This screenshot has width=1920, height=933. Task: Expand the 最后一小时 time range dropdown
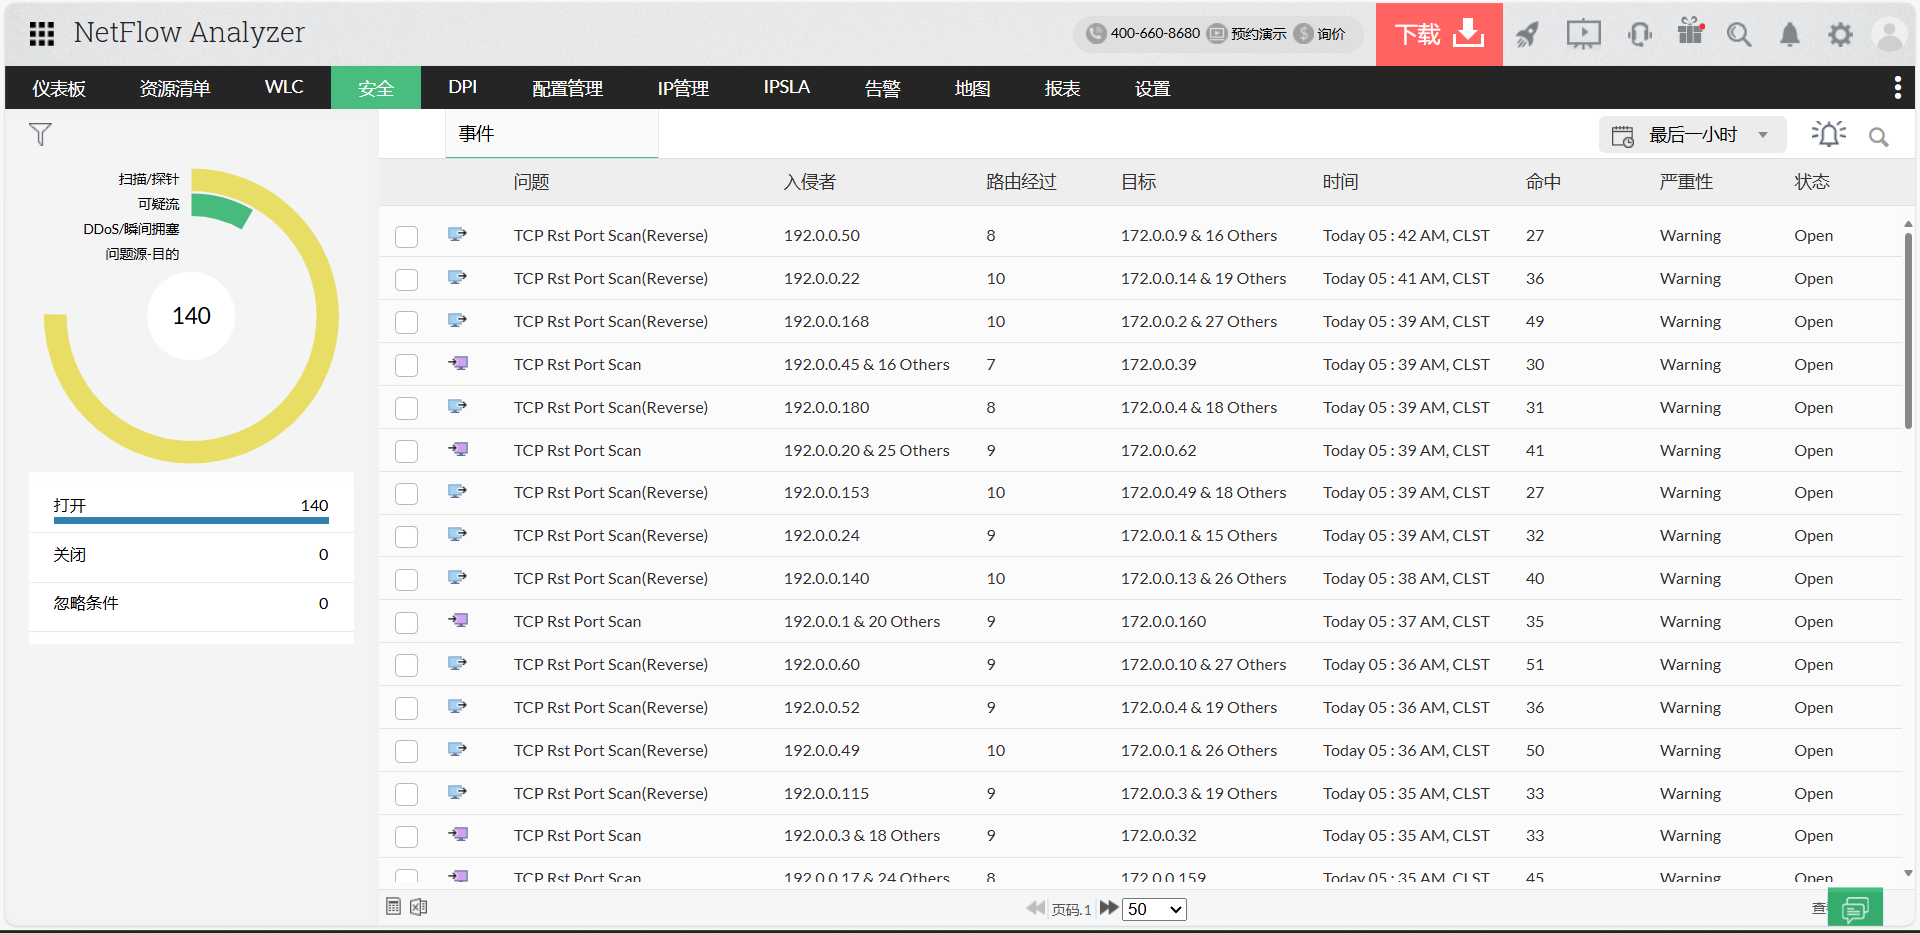point(1693,135)
